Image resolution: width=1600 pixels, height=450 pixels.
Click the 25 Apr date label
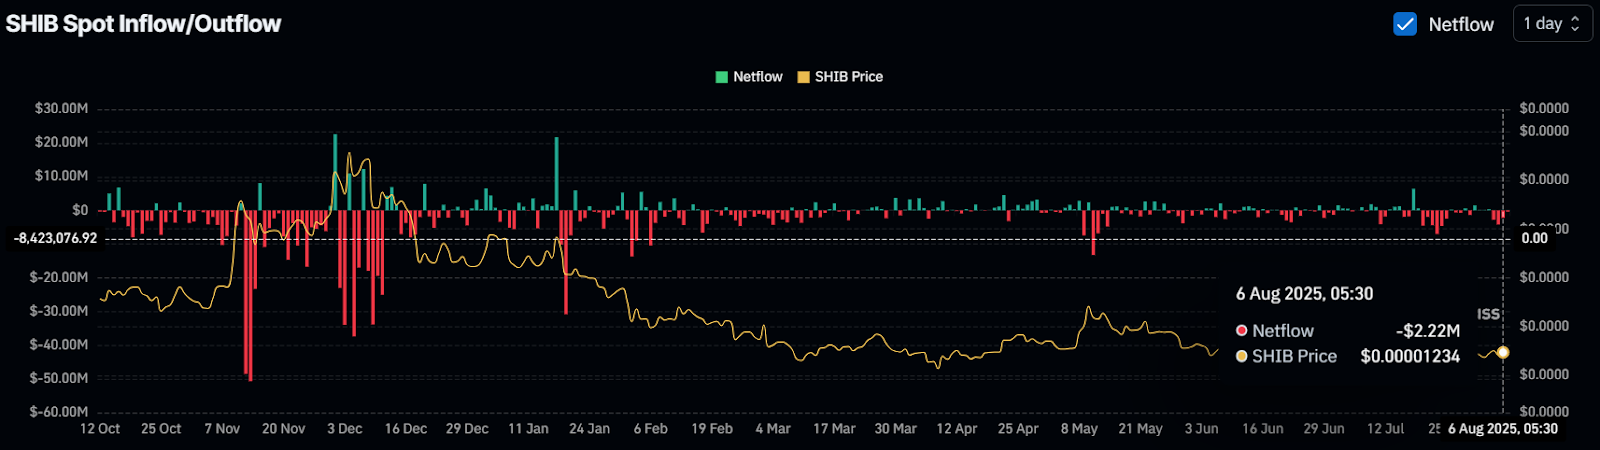(1018, 428)
